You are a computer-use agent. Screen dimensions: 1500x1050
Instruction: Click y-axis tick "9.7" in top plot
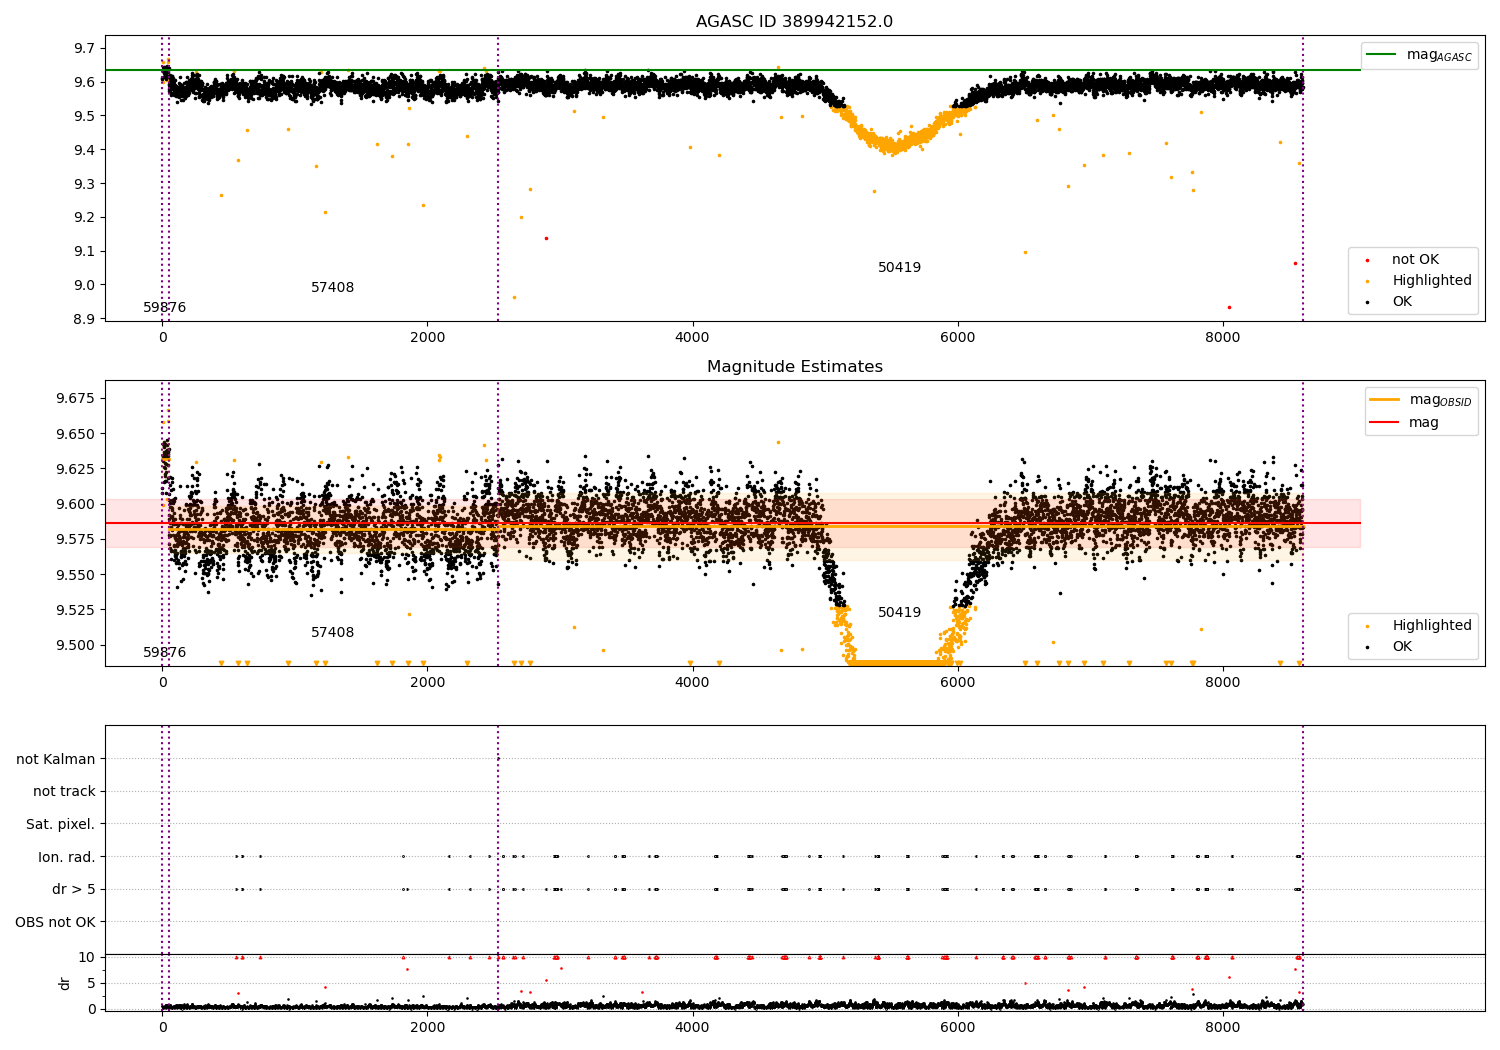pyautogui.click(x=85, y=49)
